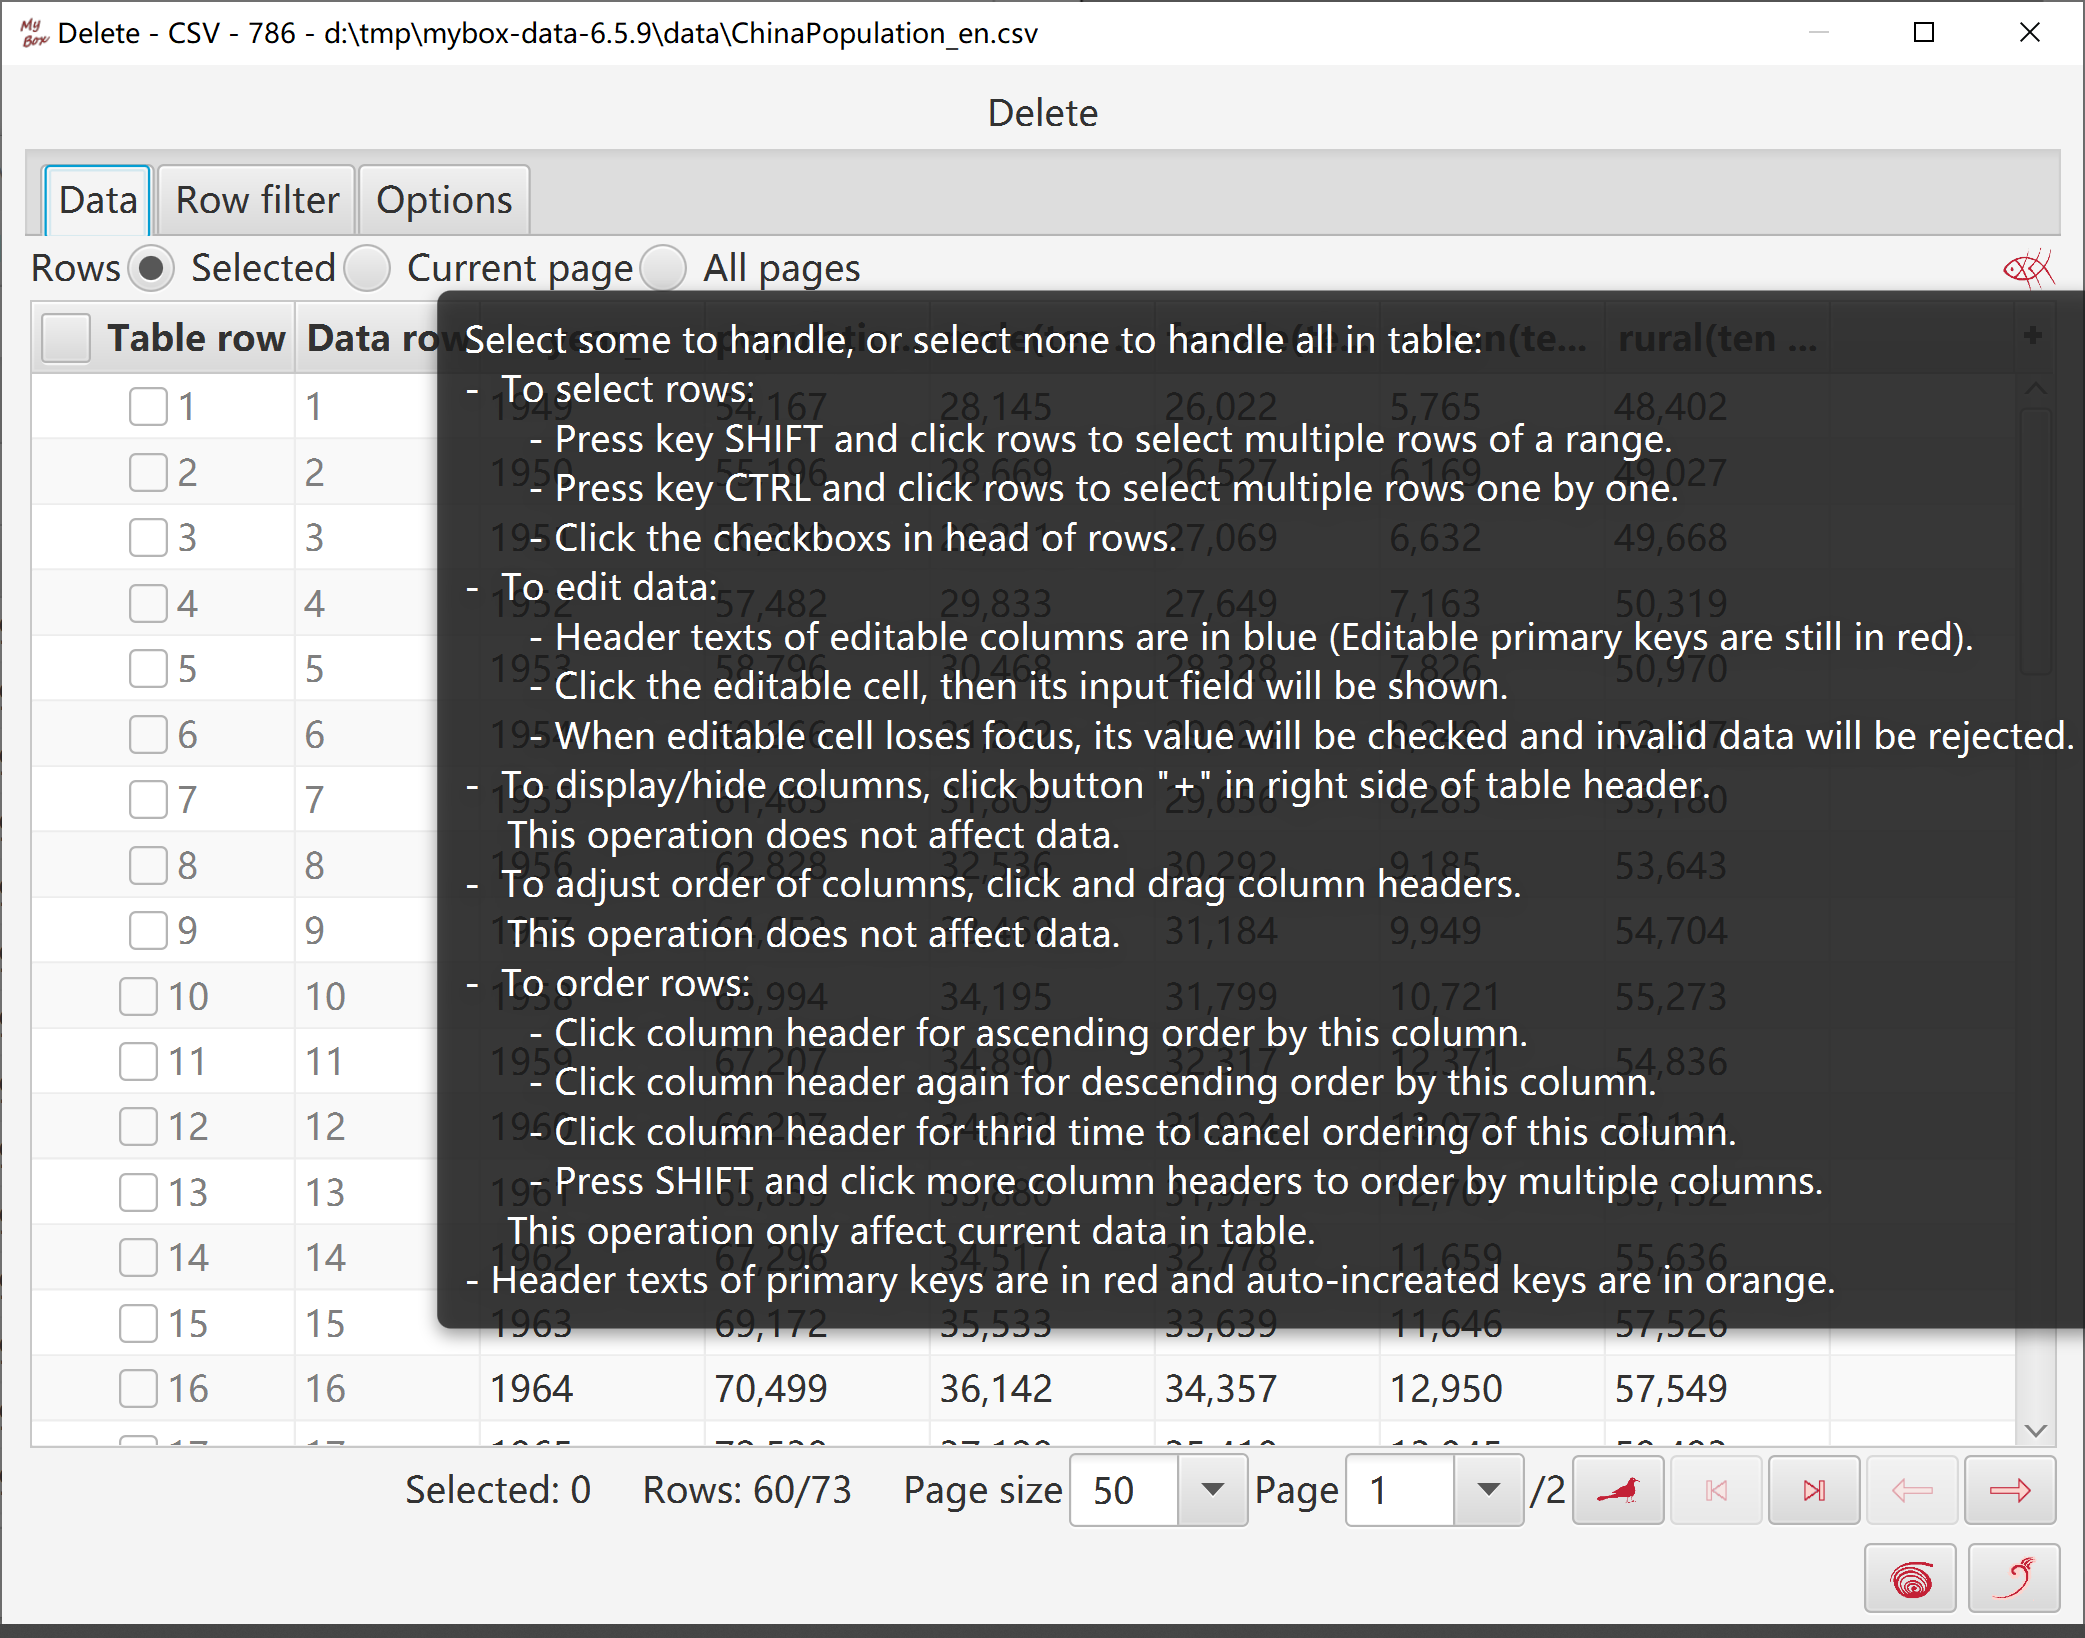The width and height of the screenshot is (2085, 1638).
Task: Check the checkbox for table row 16
Action: coord(138,1389)
